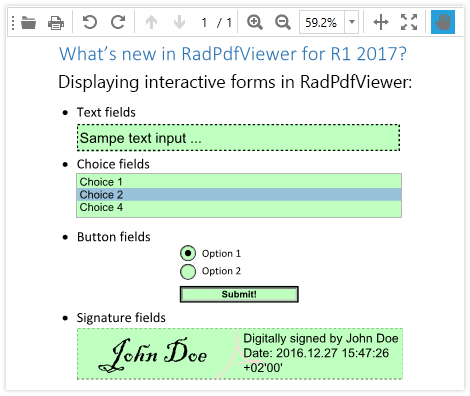
Task: Click the total pages count text
Action: 229,23
